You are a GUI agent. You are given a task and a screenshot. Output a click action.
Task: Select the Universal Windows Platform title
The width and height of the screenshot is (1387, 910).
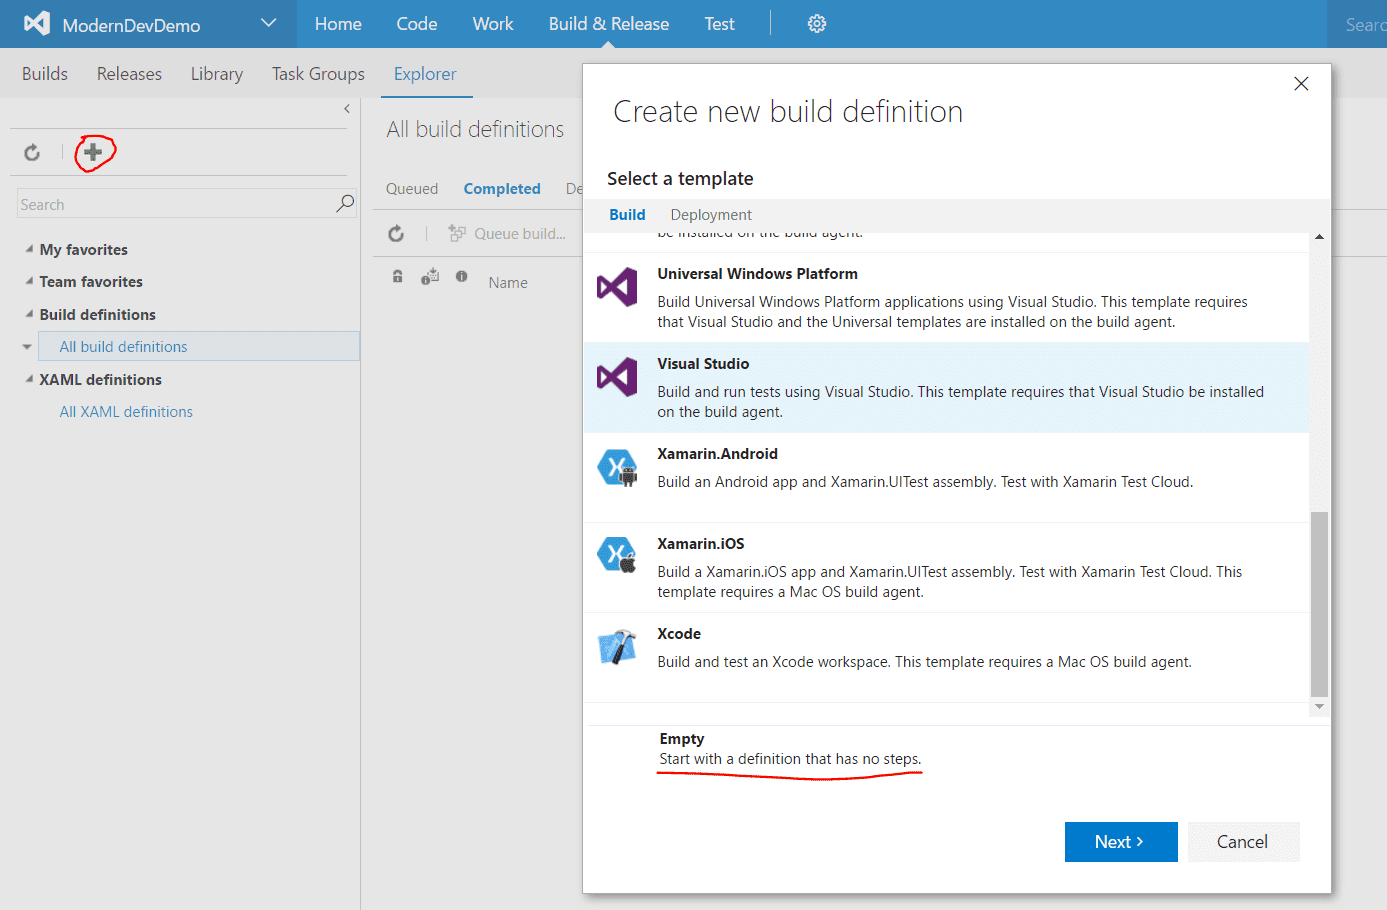[x=757, y=274]
